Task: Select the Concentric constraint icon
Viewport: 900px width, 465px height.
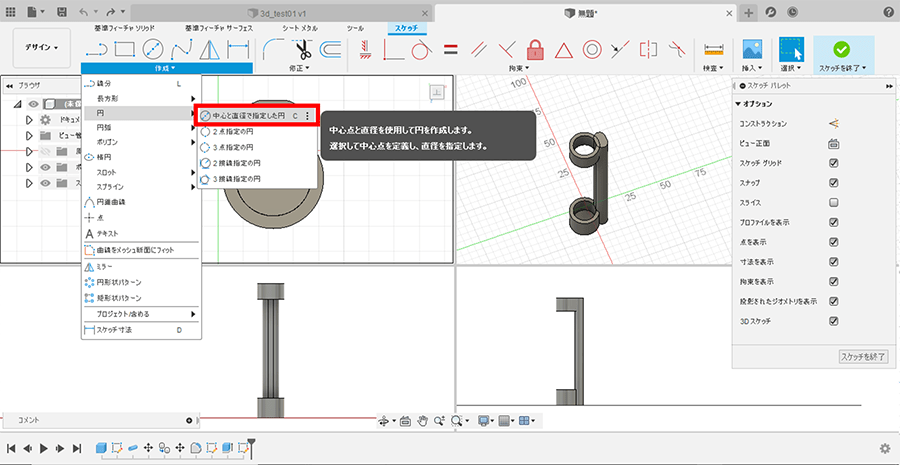Action: click(592, 48)
